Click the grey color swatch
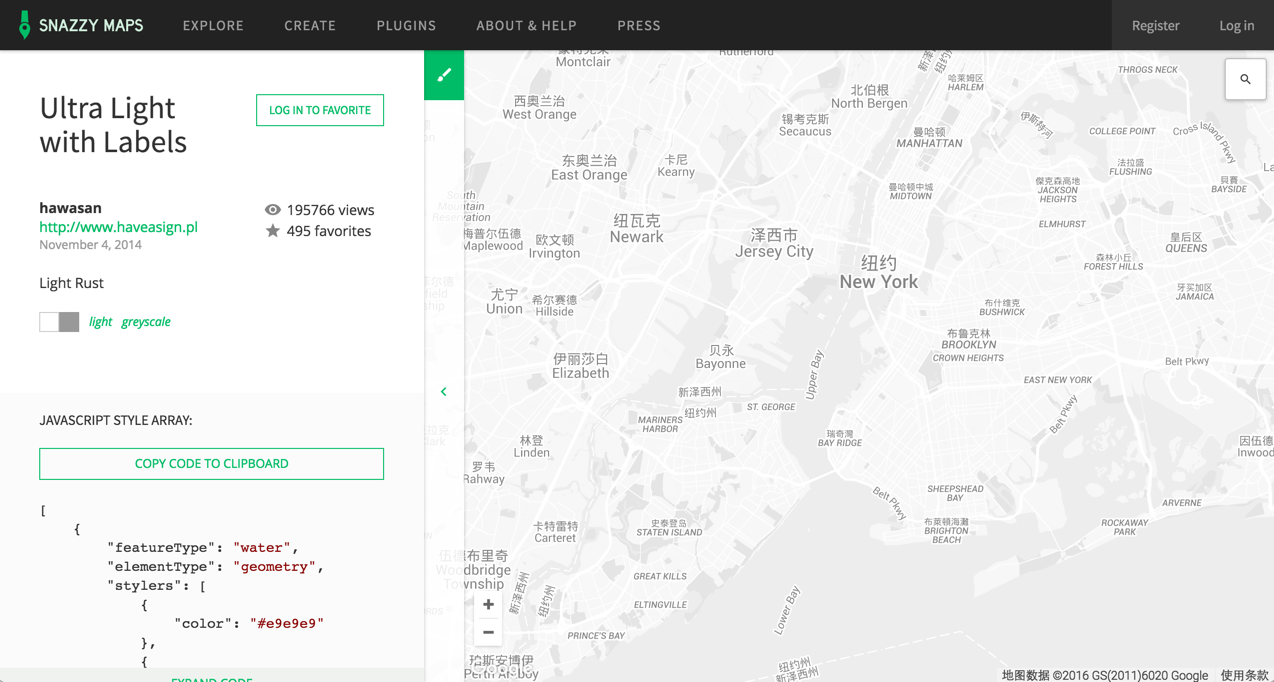Screen dimensions: 1274x682 (x=69, y=322)
